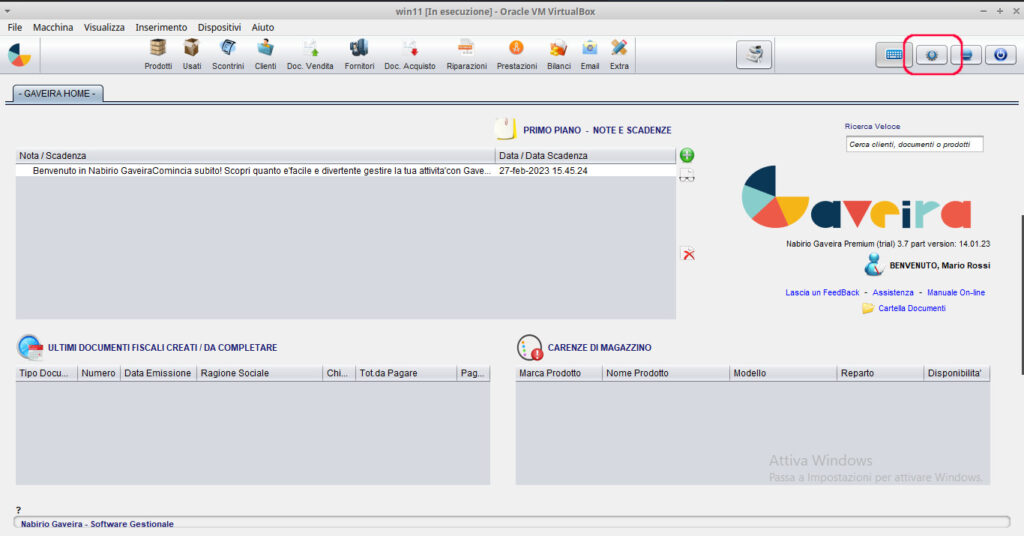This screenshot has height=536, width=1024.
Task: Select the Benvenuto in Nabirio Gaveira note row
Action: tap(345, 170)
